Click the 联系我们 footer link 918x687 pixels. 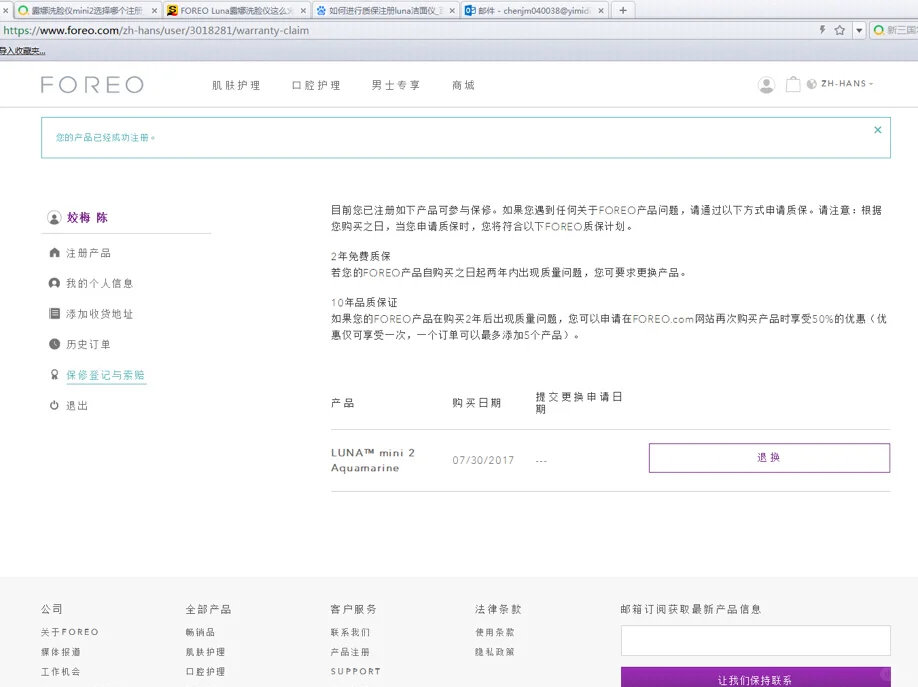tap(350, 632)
